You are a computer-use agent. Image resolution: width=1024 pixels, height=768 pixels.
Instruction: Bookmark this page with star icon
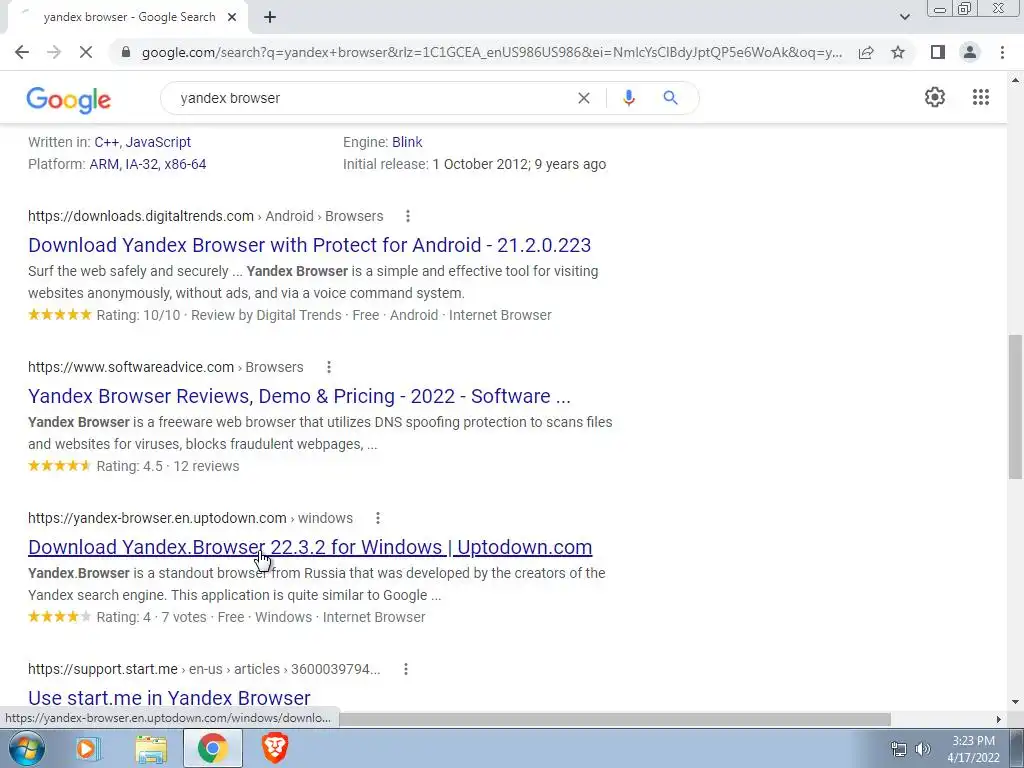898,52
